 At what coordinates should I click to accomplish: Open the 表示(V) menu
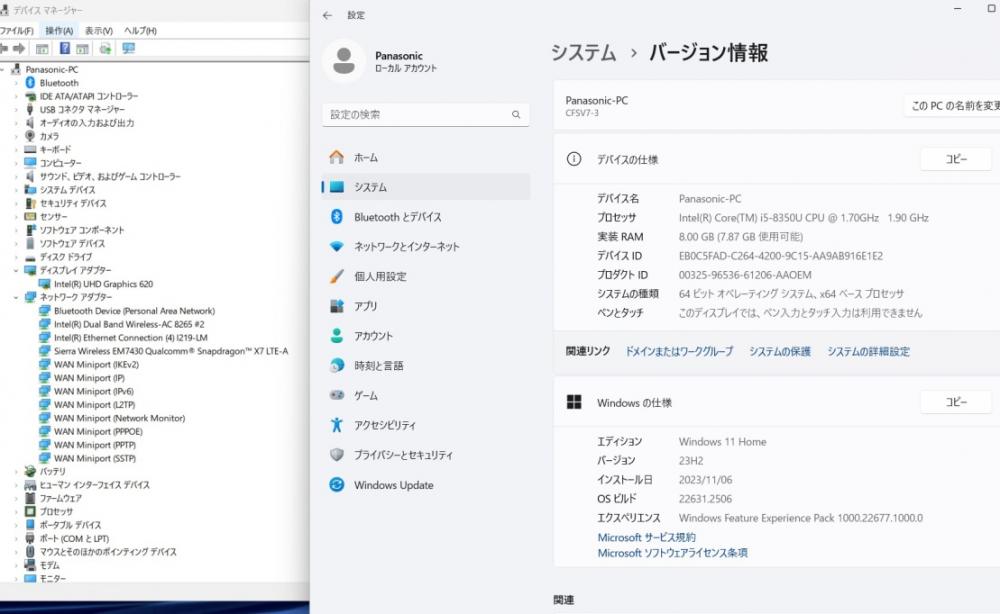click(99, 31)
